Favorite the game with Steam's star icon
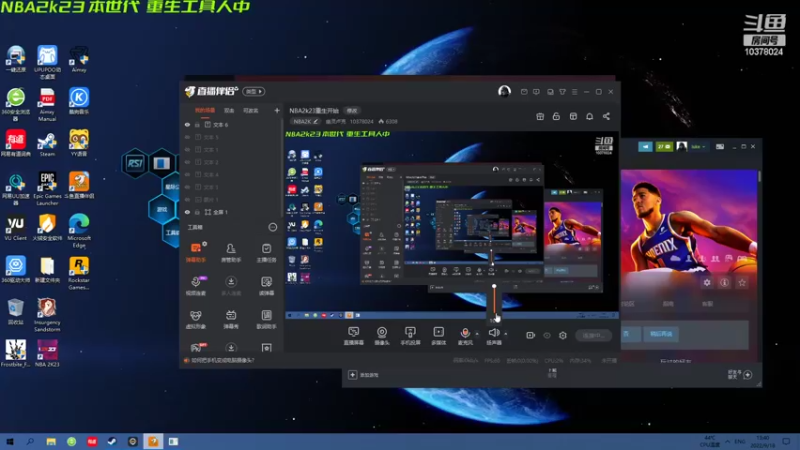 (x=742, y=282)
